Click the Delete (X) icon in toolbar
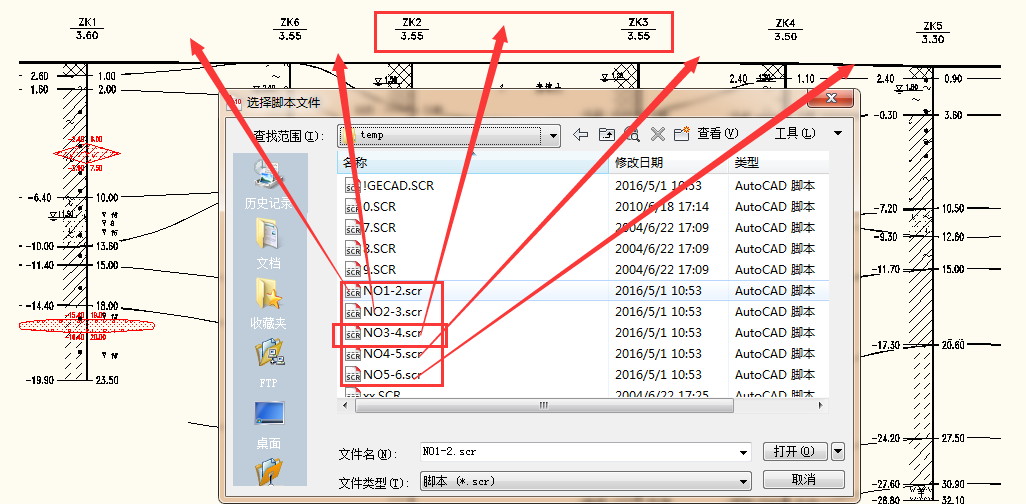1026x504 pixels. click(658, 134)
